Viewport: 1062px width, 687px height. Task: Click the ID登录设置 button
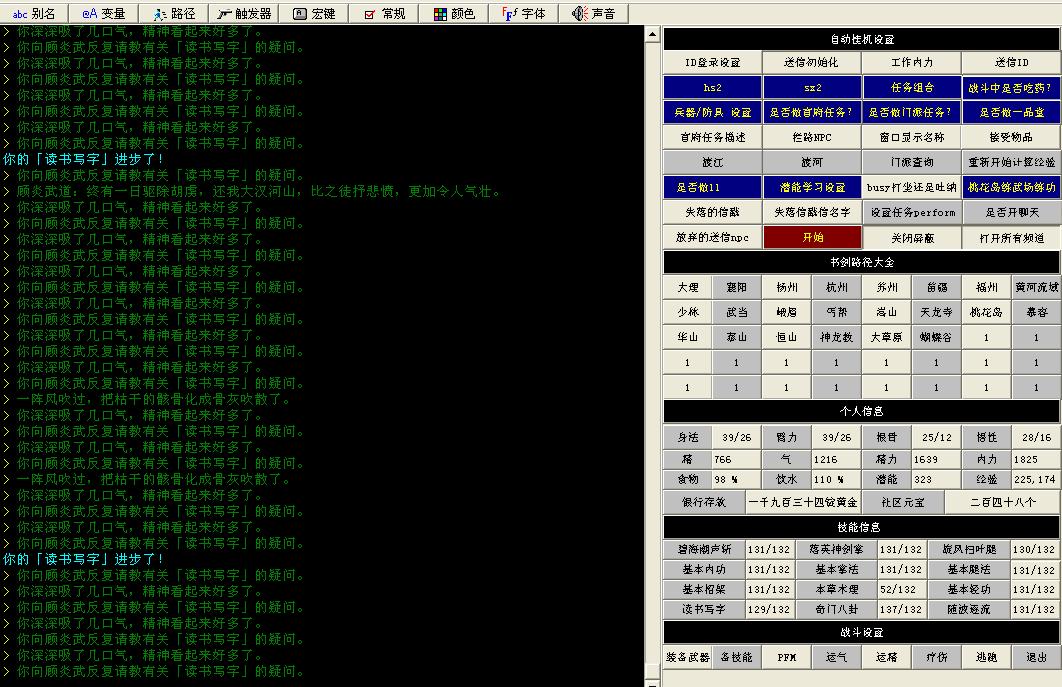tap(712, 62)
